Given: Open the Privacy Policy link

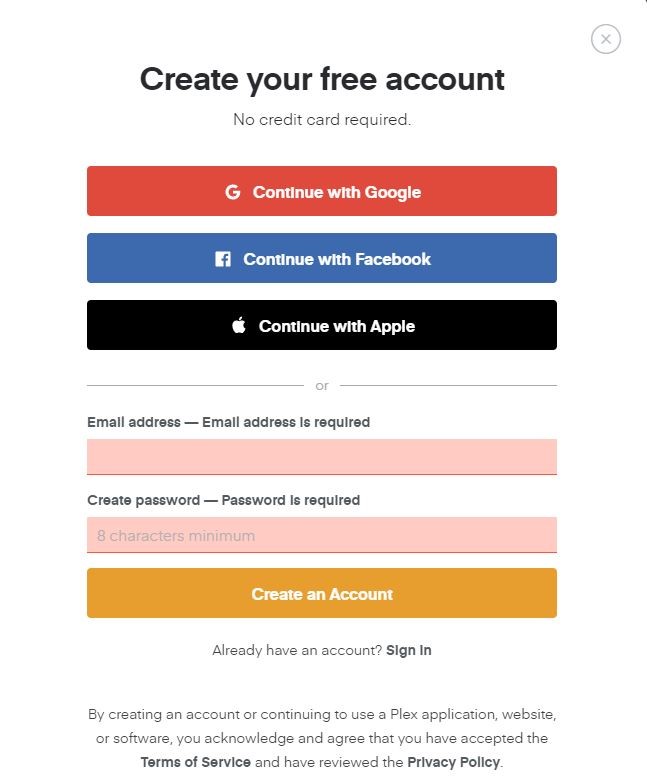Looking at the screenshot, I should tap(453, 762).
